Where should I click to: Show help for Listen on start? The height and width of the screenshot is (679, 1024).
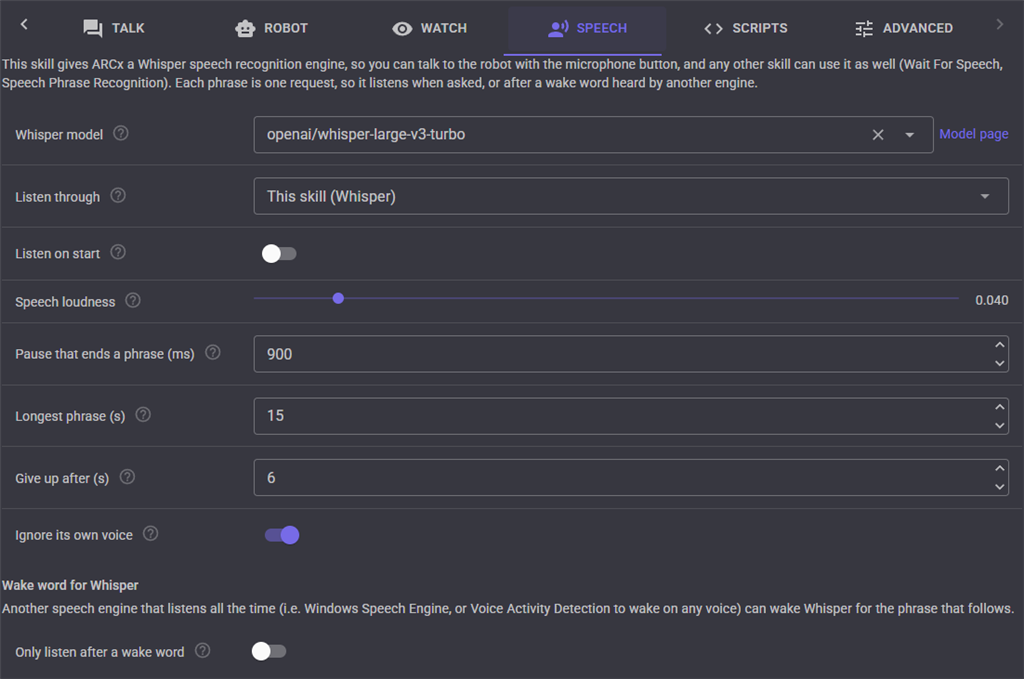118,252
